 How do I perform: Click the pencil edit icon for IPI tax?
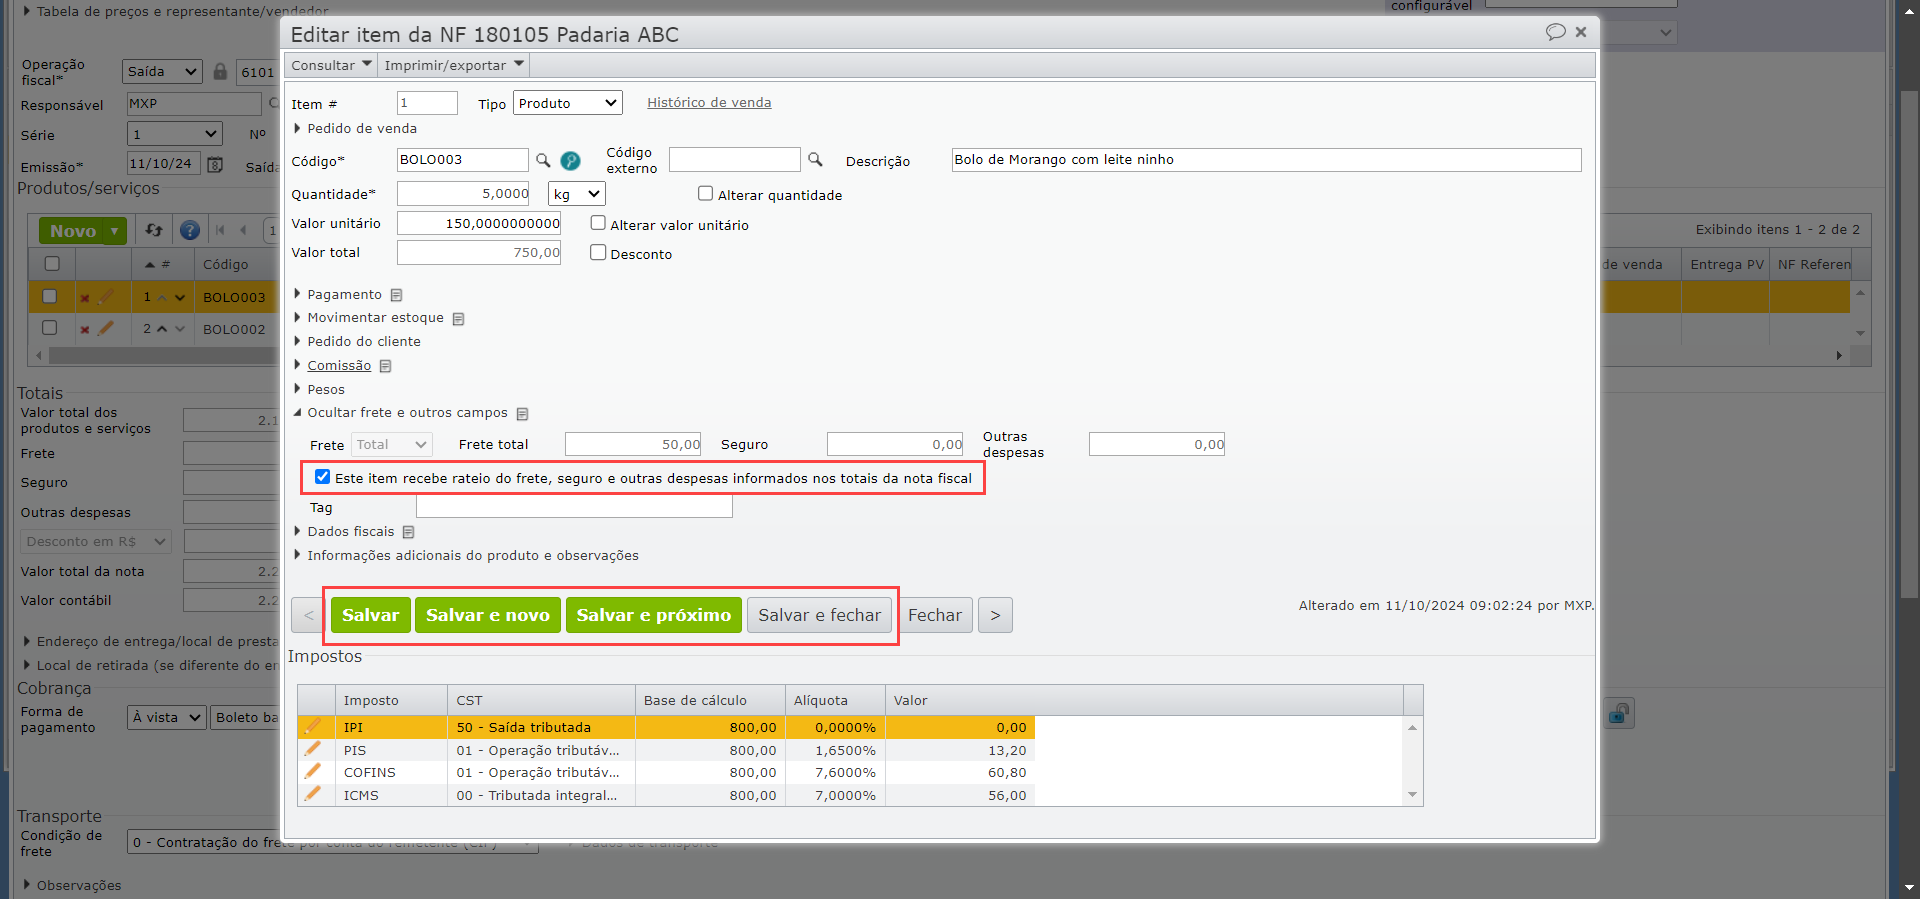pyautogui.click(x=313, y=727)
